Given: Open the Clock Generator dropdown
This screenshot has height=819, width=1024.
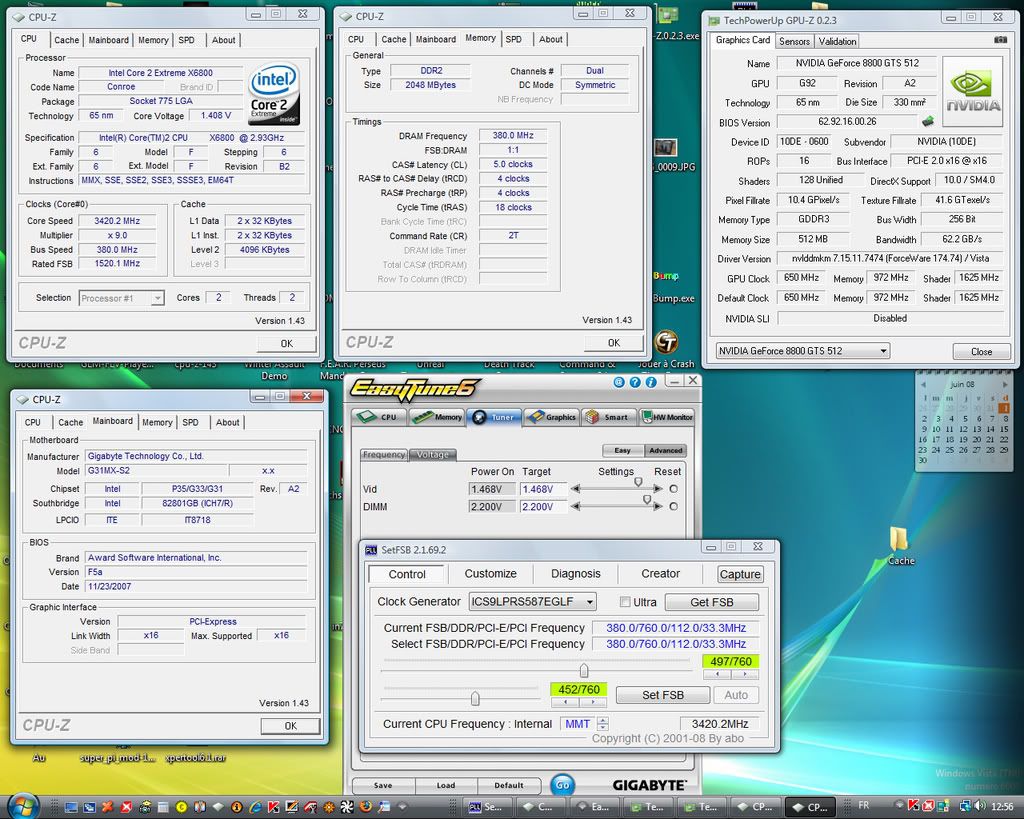Looking at the screenshot, I should [x=589, y=602].
